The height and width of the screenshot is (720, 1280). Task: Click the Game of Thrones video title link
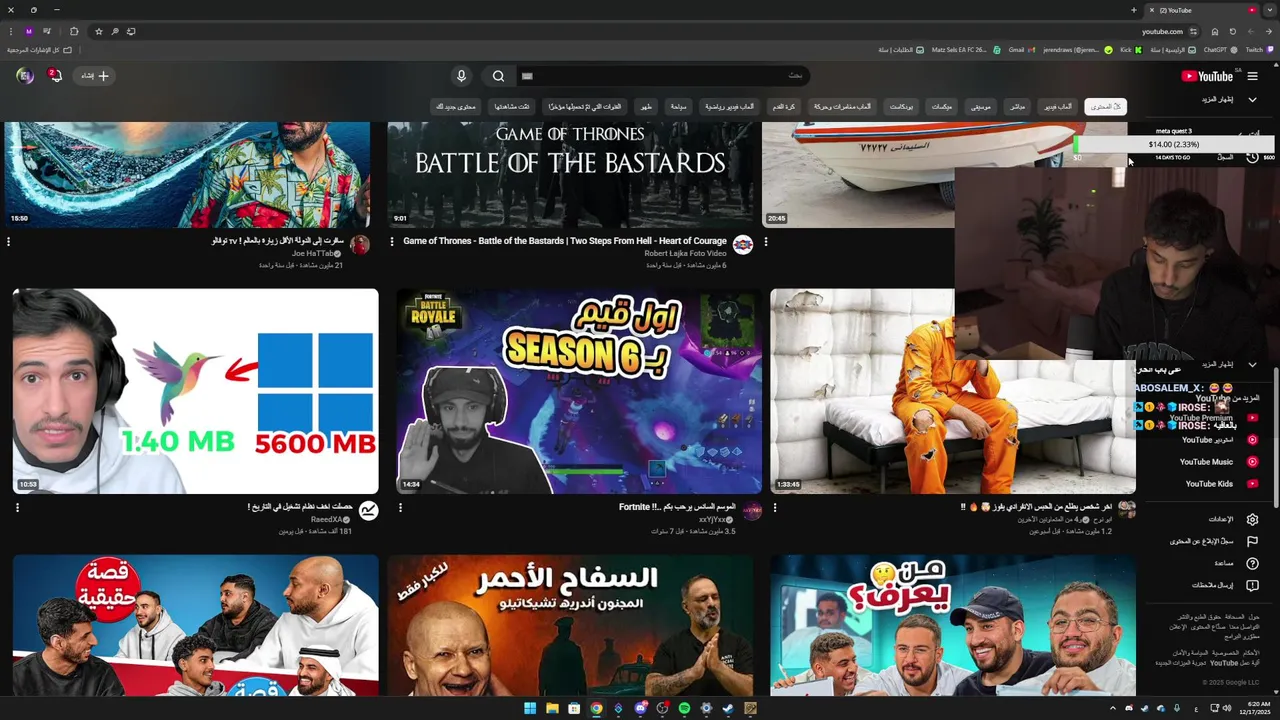pos(565,241)
